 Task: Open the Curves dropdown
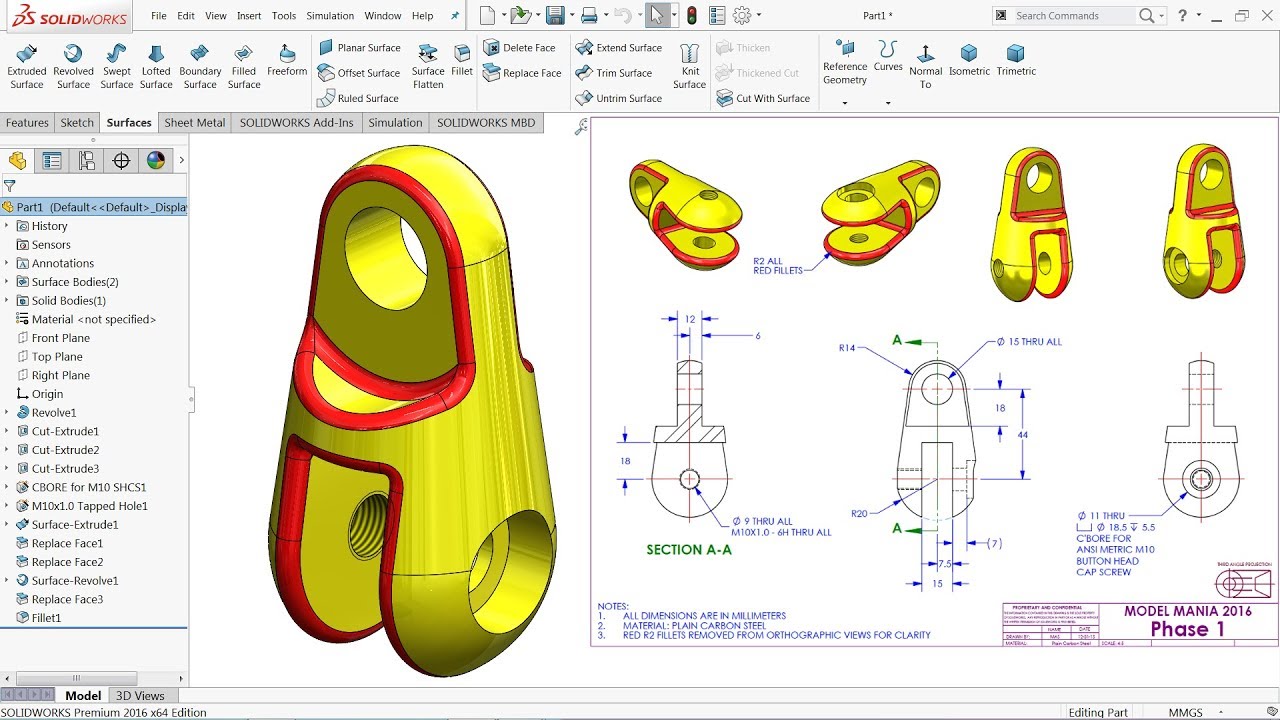tap(888, 102)
